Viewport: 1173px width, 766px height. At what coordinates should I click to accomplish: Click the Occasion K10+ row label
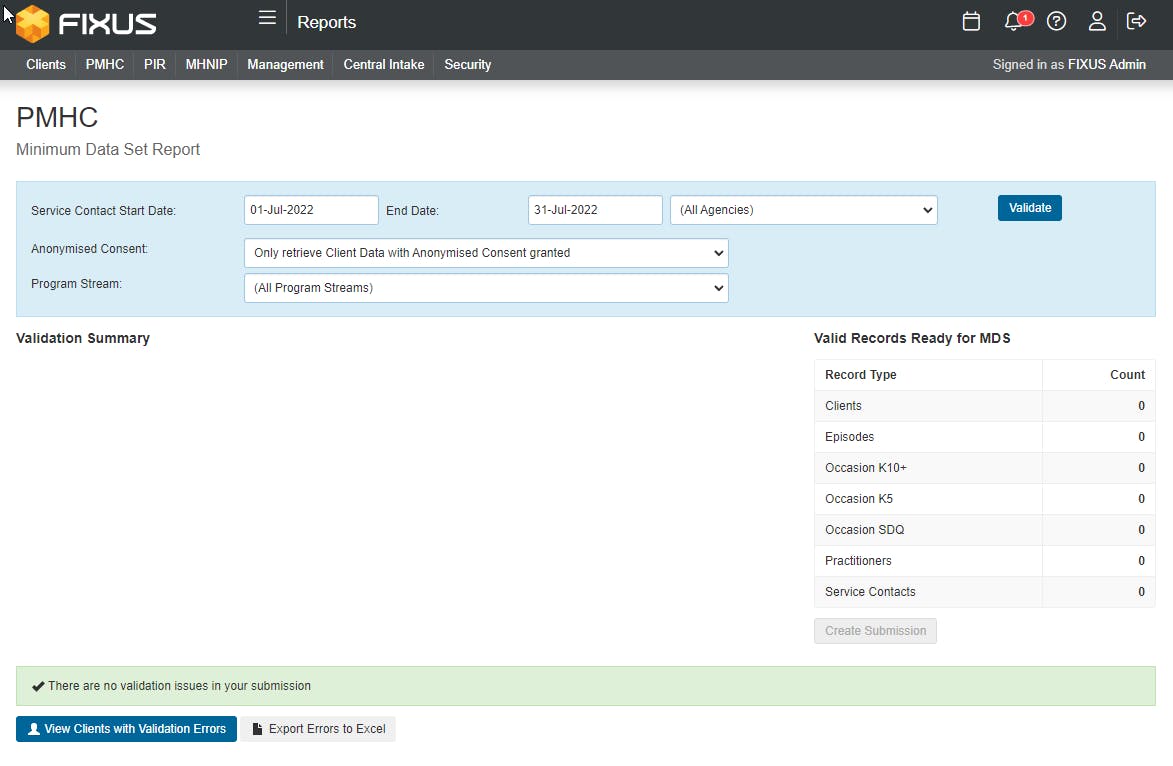click(866, 468)
